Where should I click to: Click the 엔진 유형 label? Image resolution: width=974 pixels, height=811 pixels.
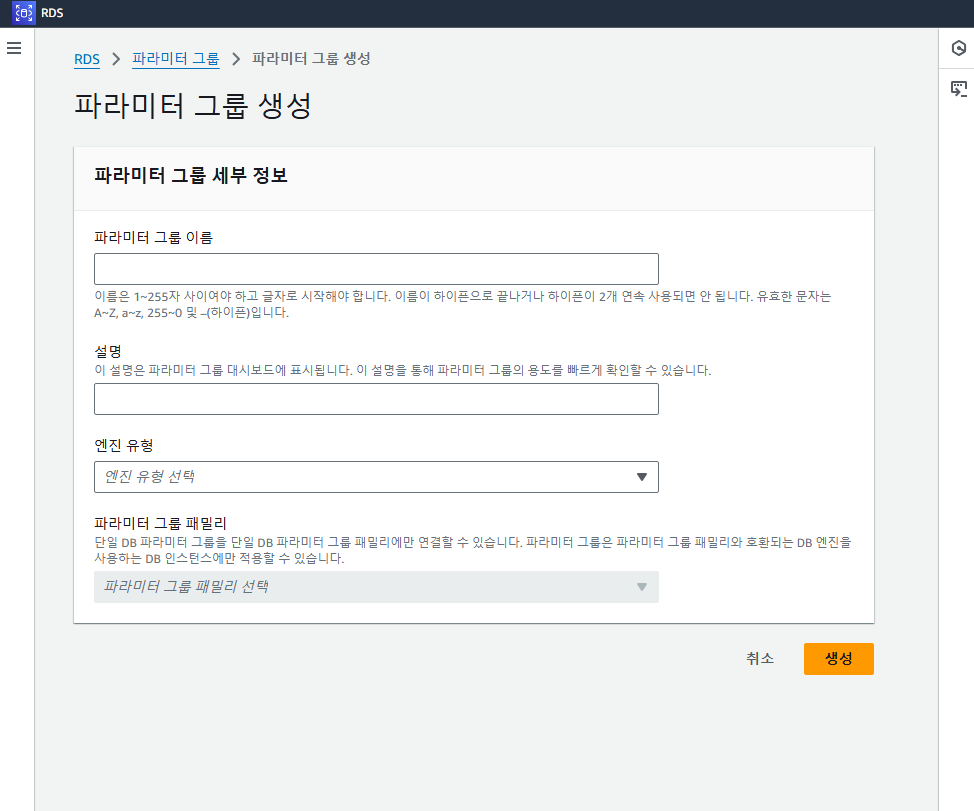(124, 445)
